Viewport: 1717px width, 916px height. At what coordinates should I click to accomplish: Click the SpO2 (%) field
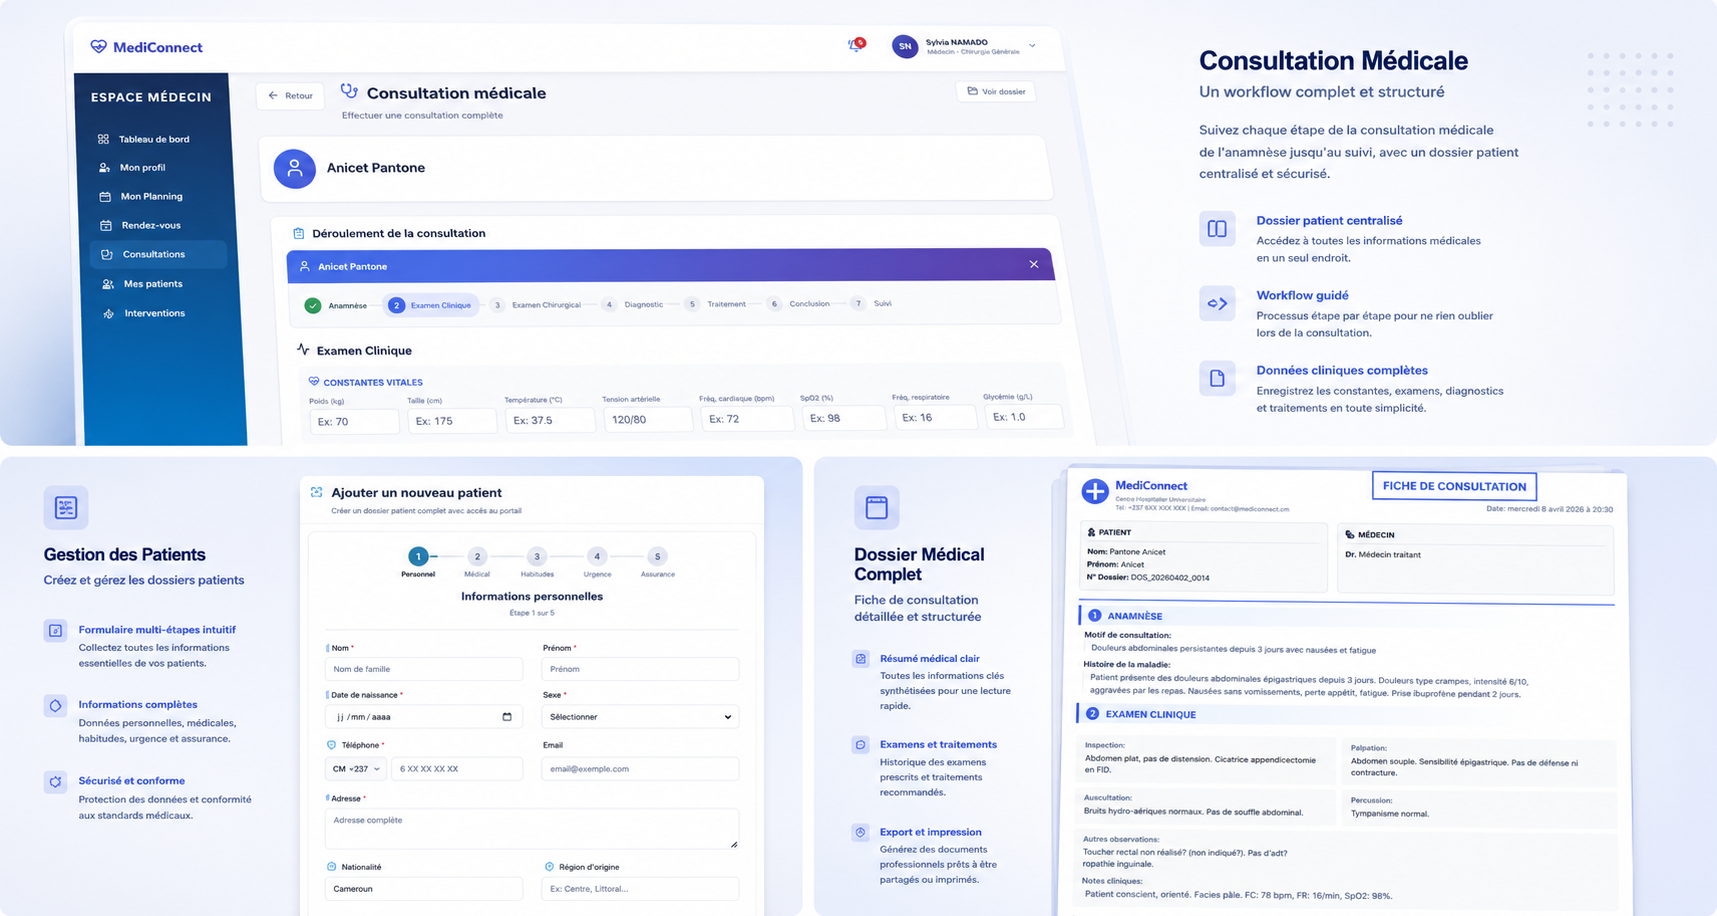pyautogui.click(x=843, y=418)
